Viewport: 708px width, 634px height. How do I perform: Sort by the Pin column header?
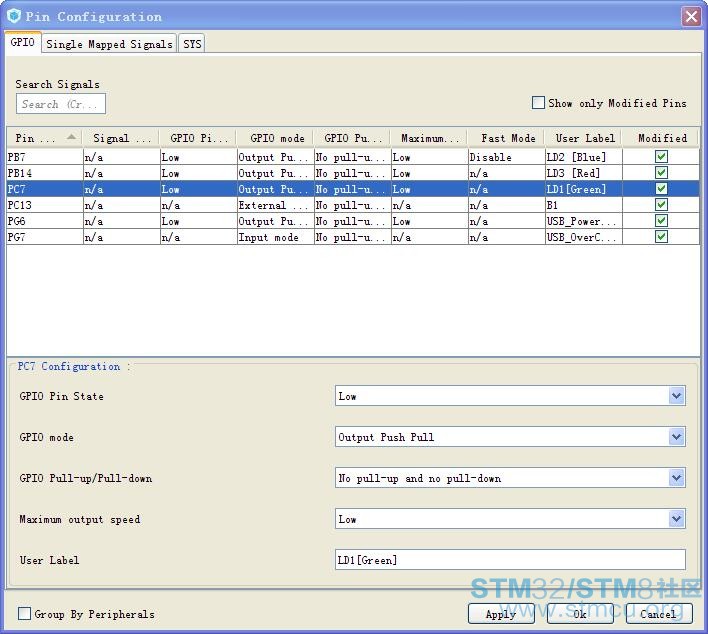pos(44,138)
